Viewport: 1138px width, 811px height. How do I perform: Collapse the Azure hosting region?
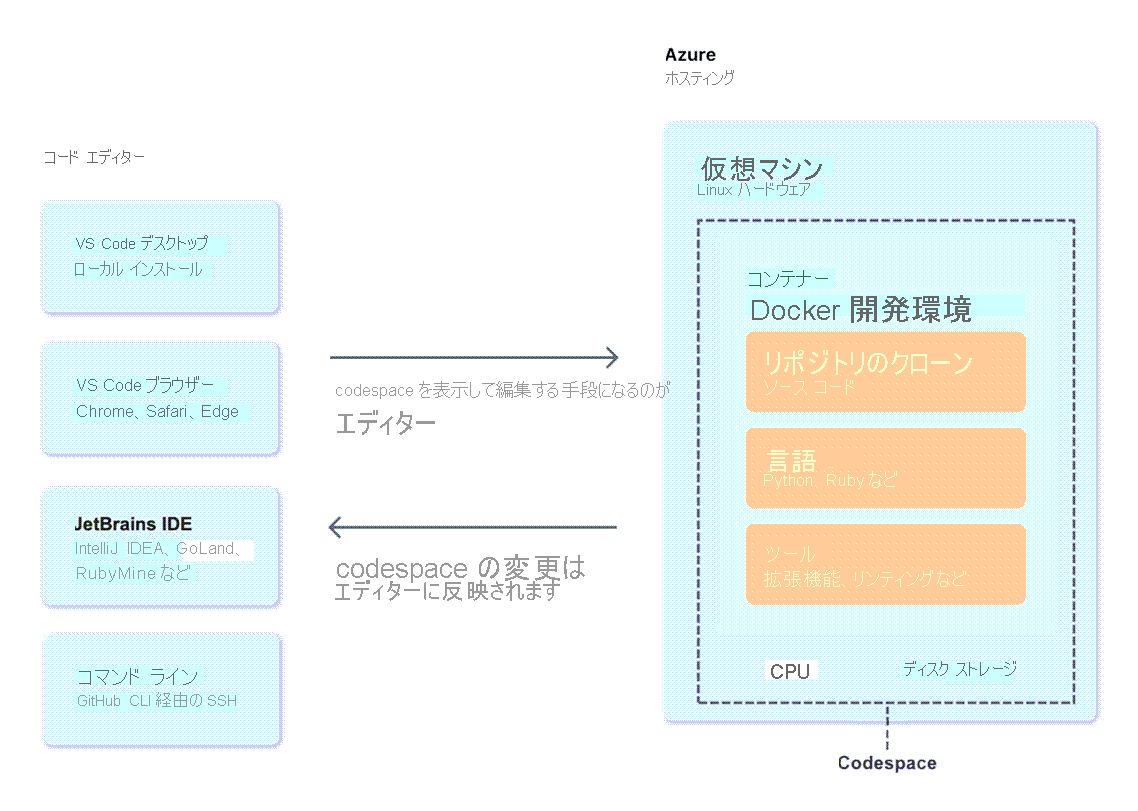click(x=881, y=420)
